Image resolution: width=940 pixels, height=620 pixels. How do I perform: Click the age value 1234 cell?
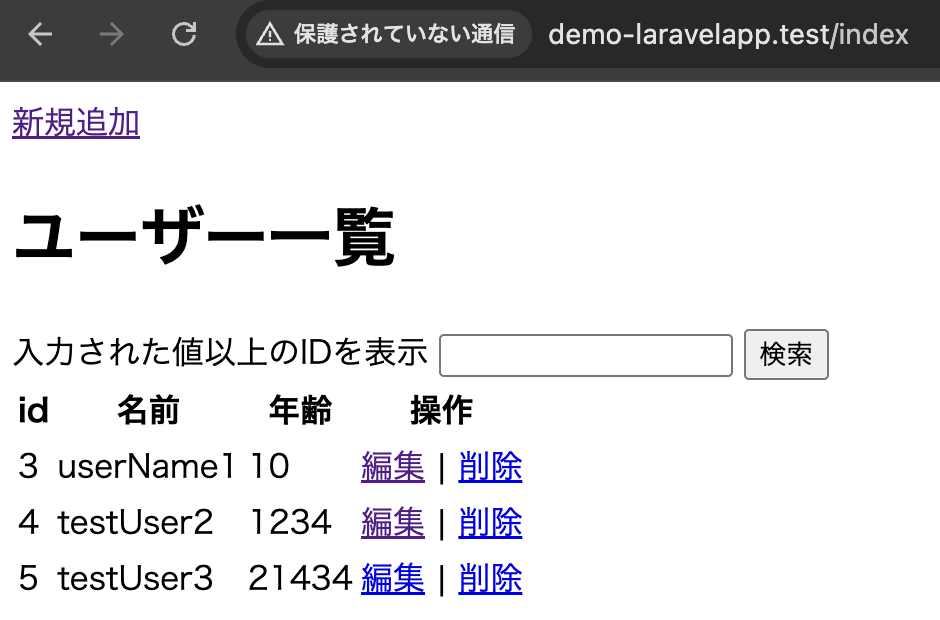[x=290, y=522]
